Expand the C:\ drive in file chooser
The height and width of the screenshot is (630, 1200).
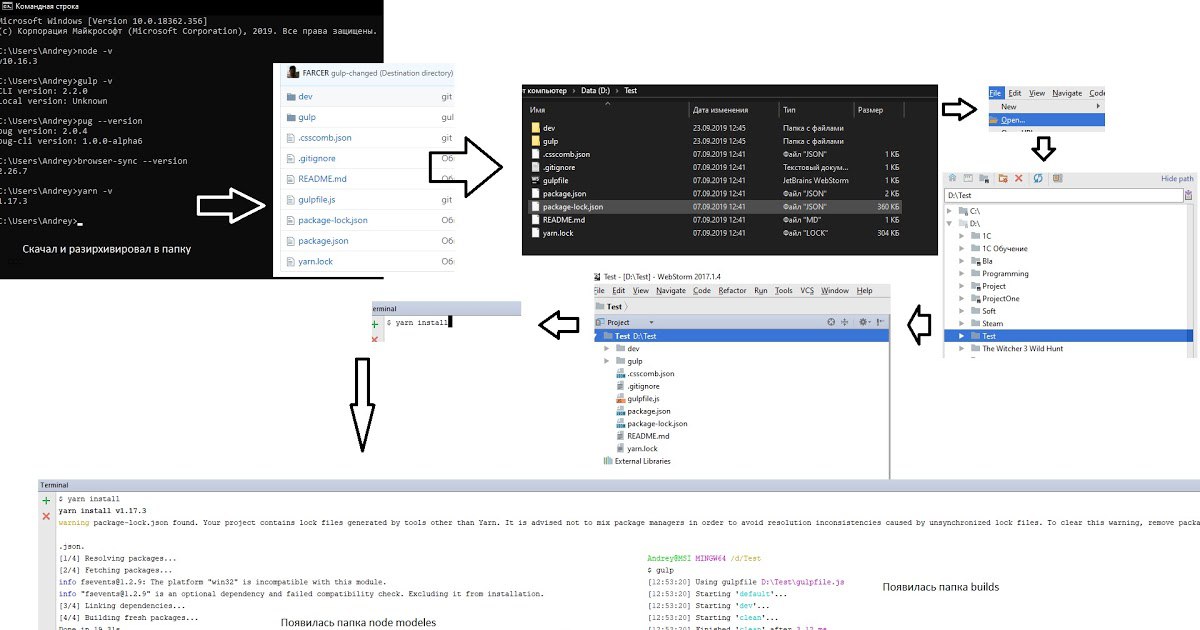click(950, 211)
